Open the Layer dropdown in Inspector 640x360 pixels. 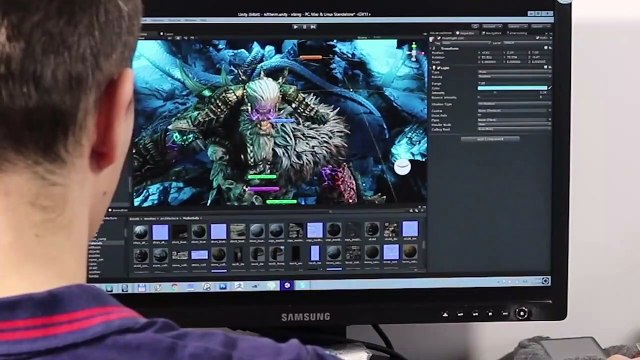coord(527,42)
